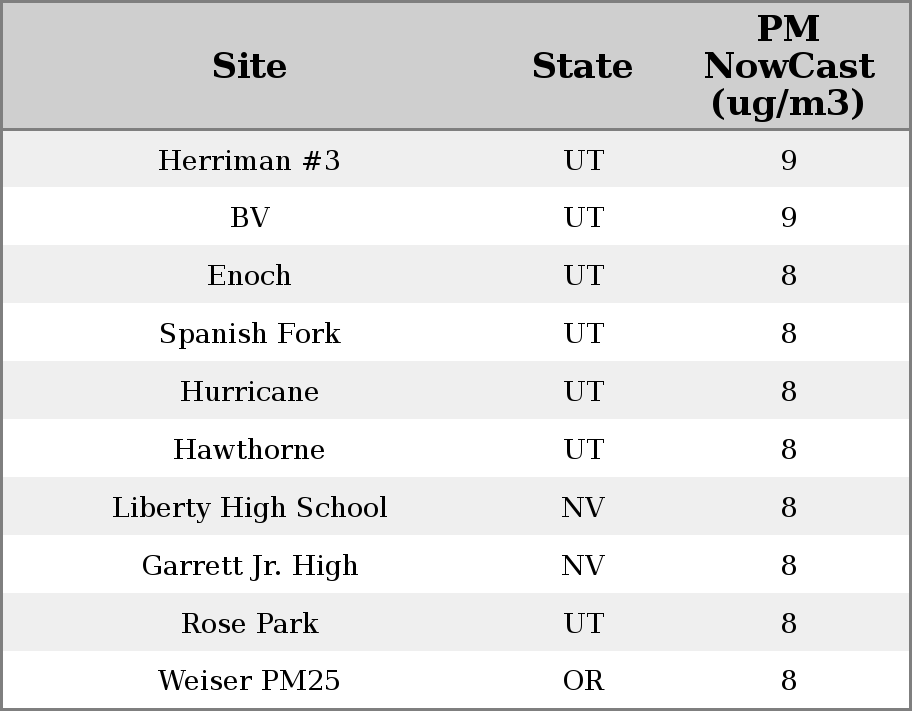Screen dimensions: 912x711
Task: Click the PM value 9 for BV
Action: [x=788, y=218]
